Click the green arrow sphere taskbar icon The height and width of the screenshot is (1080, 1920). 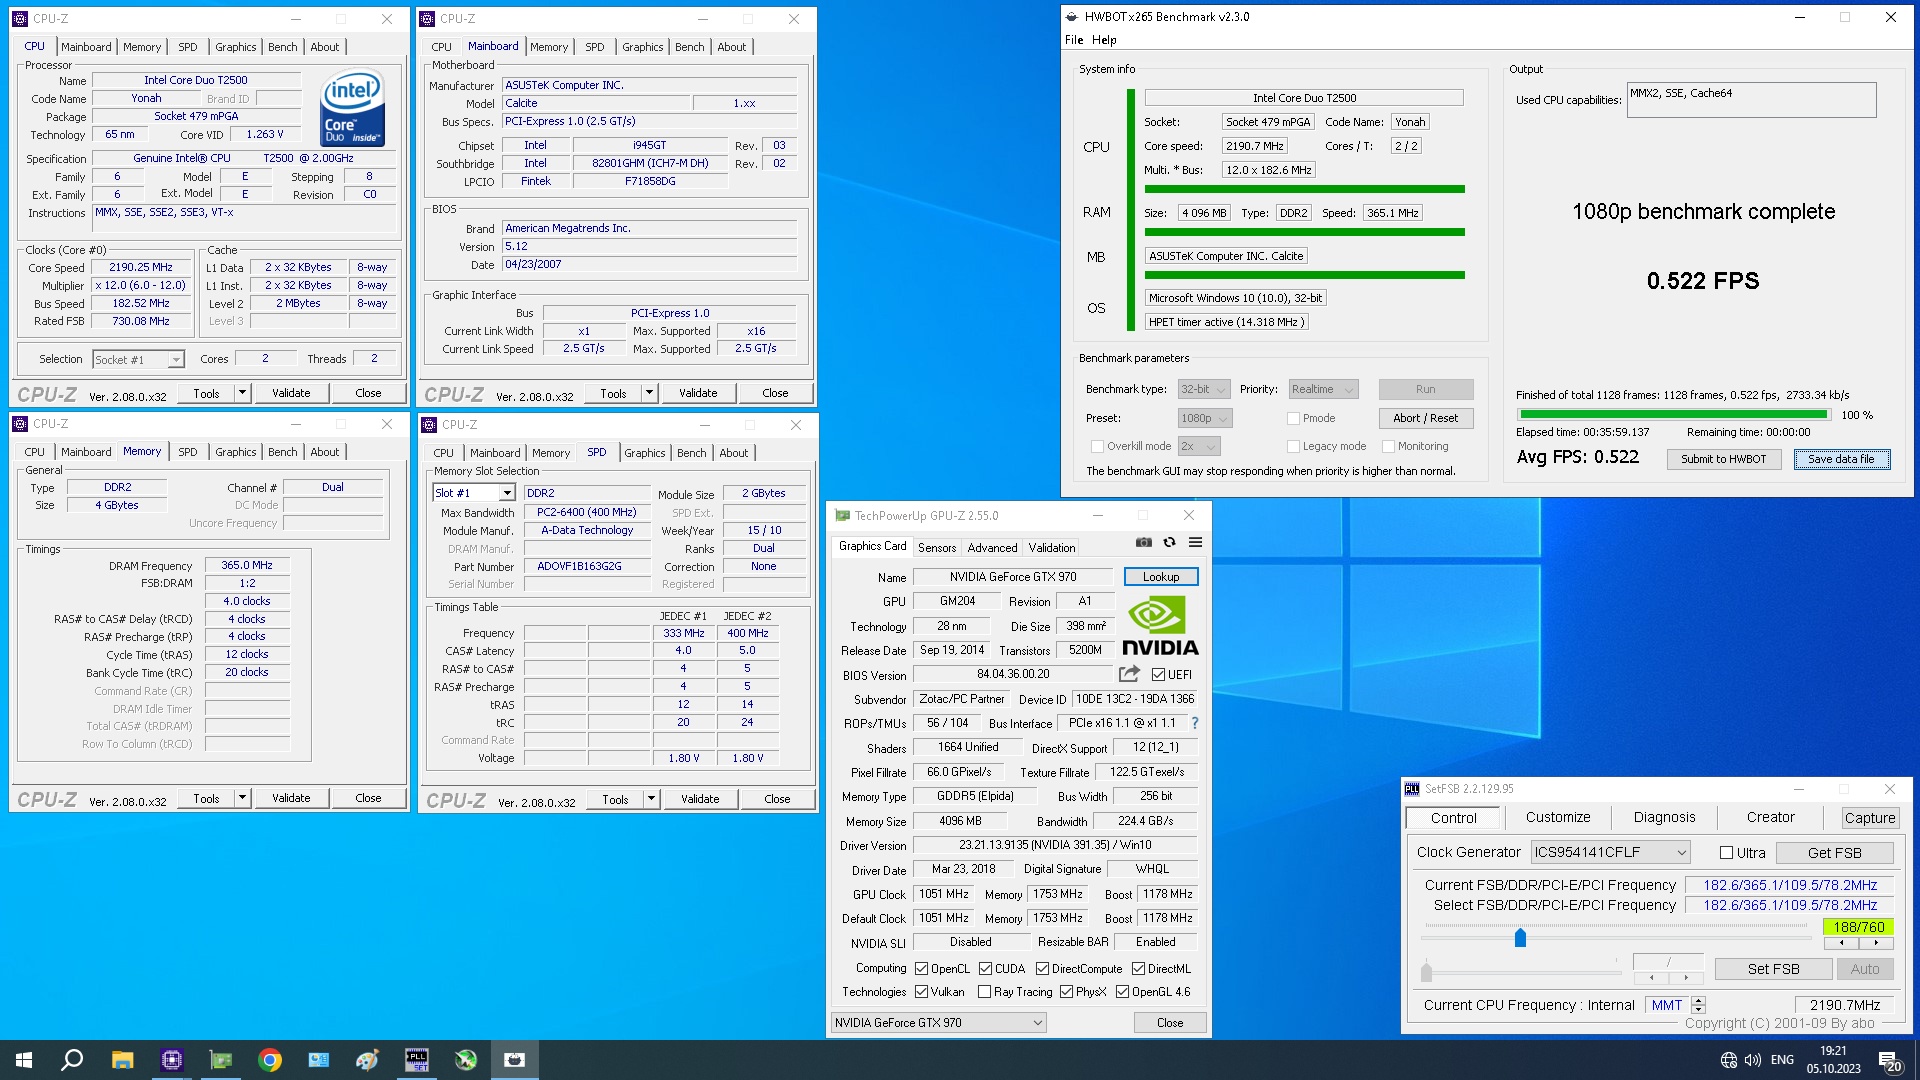coord(466,1060)
